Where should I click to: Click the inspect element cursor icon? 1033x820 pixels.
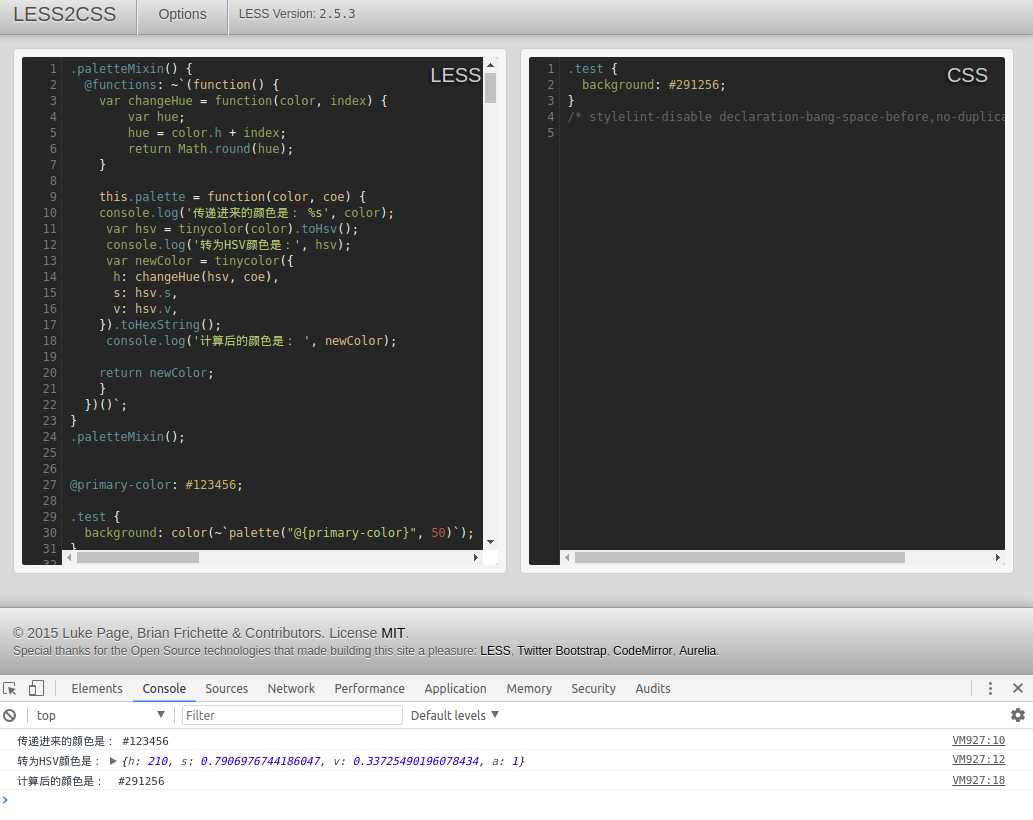tap(9, 688)
